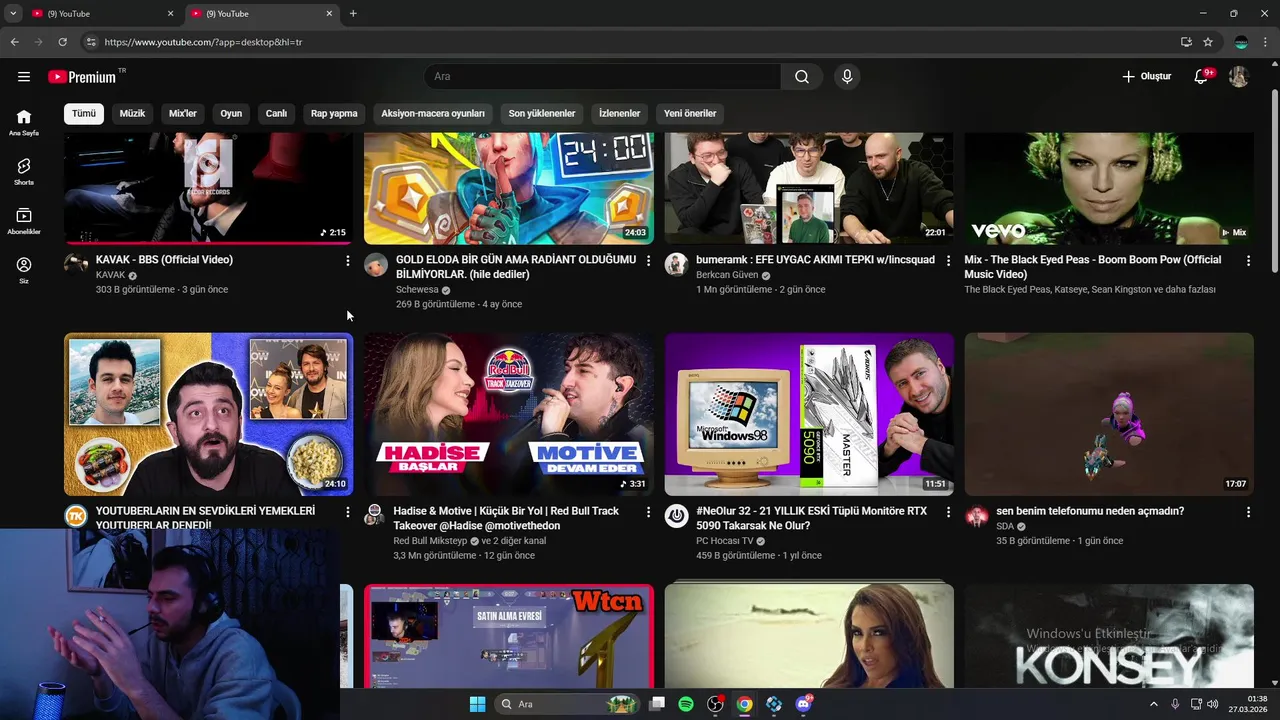Open Spotify from the taskbar
This screenshot has height=720, width=1280.
[686, 704]
